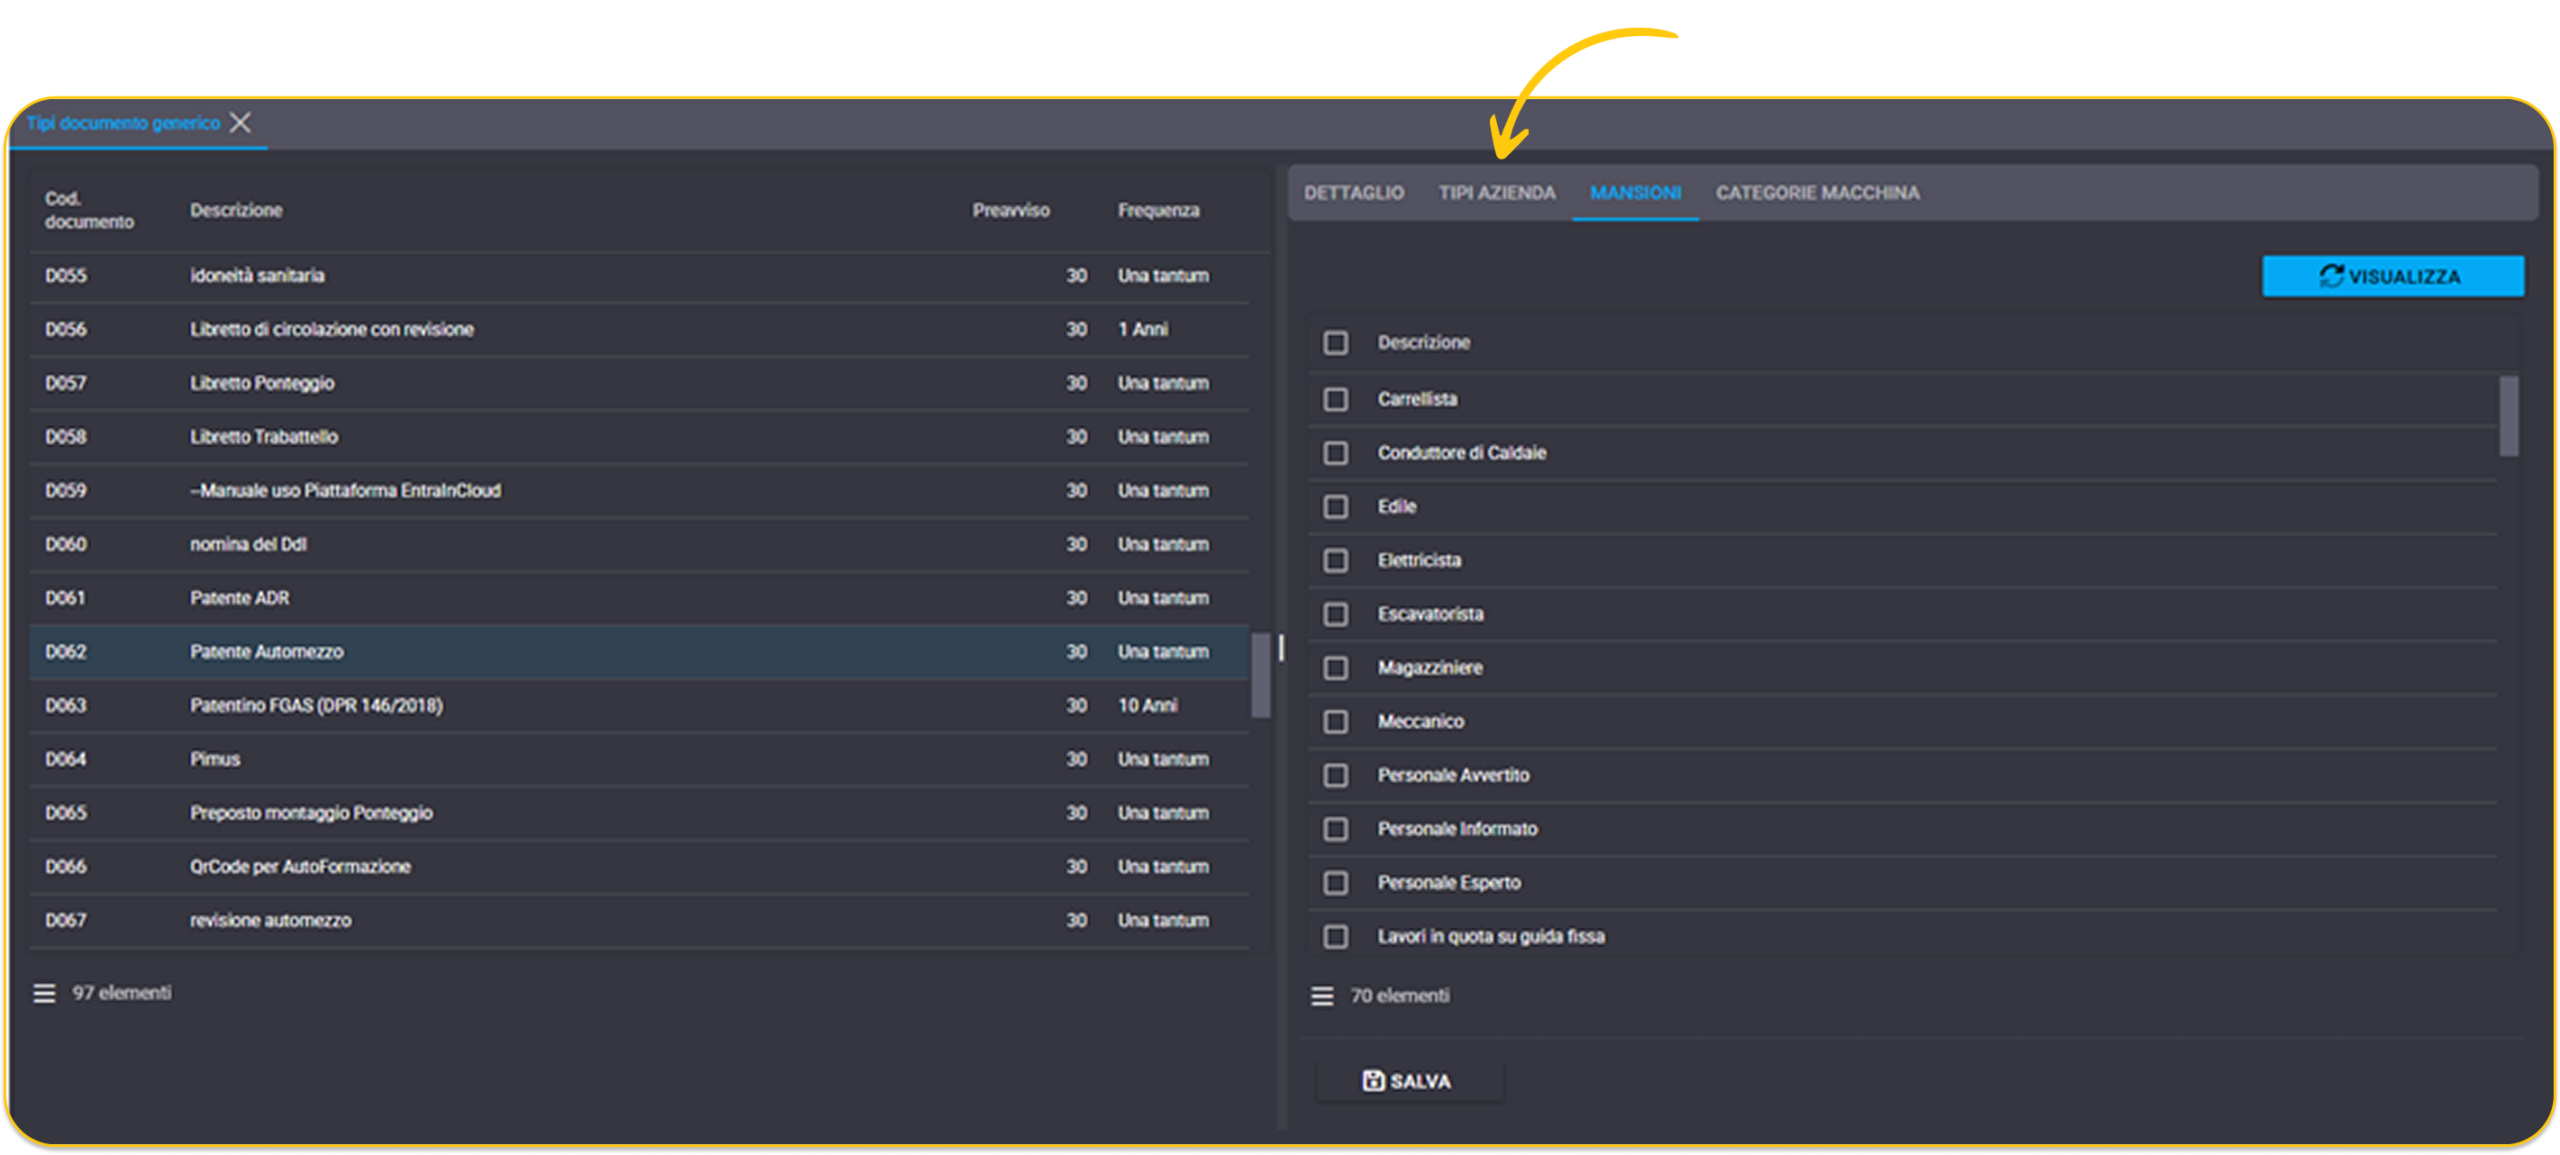Click the document grid vertical scrollbar
2560x1155 pixels.
pyautogui.click(x=1261, y=675)
